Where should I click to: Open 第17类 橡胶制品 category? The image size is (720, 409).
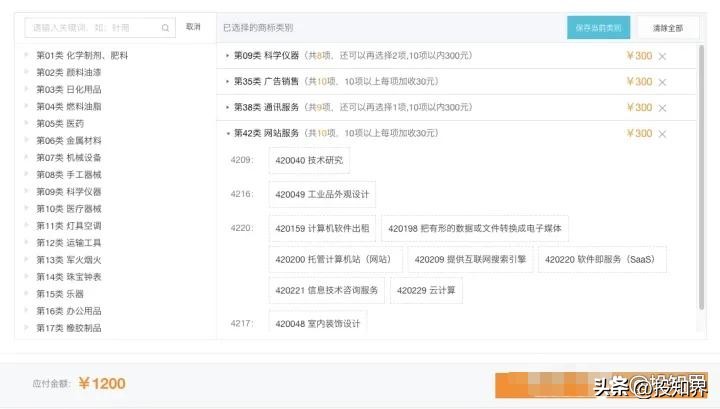tap(68, 328)
